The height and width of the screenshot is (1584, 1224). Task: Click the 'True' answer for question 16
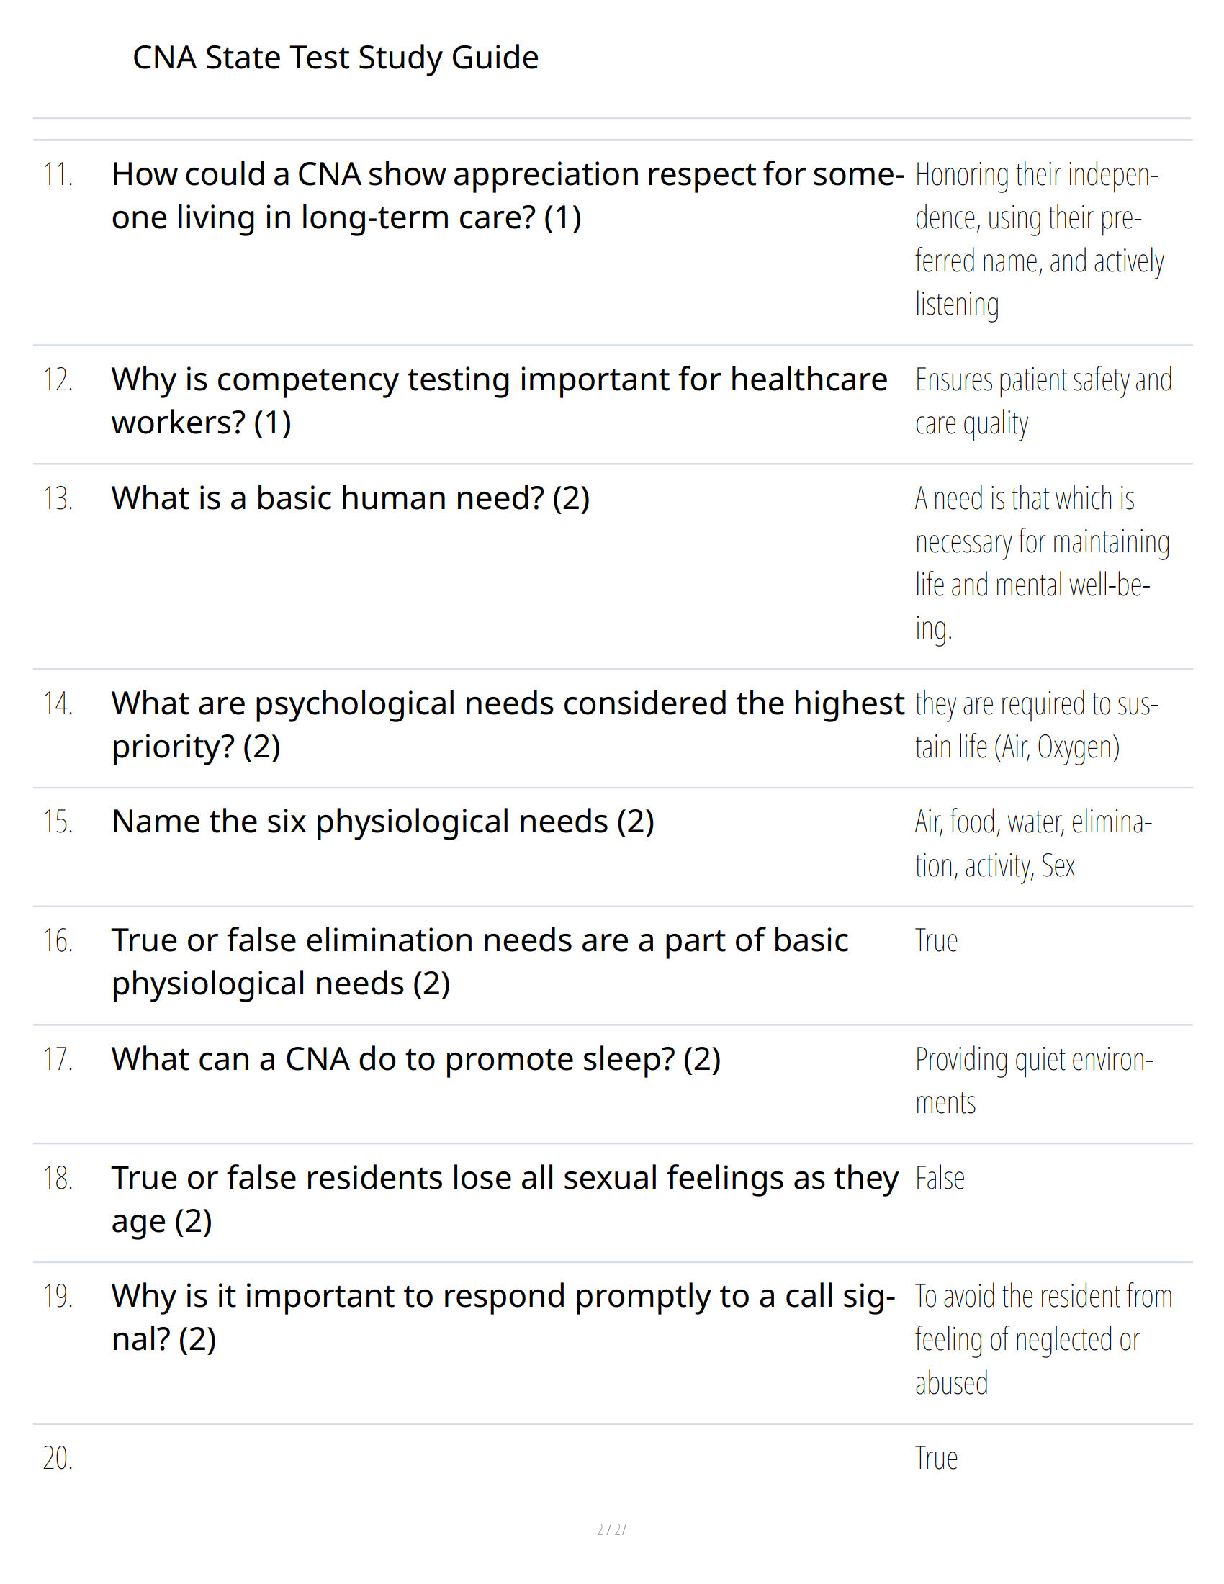(x=936, y=941)
